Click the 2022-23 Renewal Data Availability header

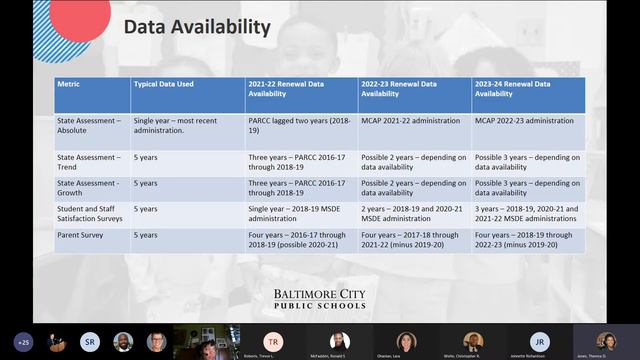[x=415, y=95]
